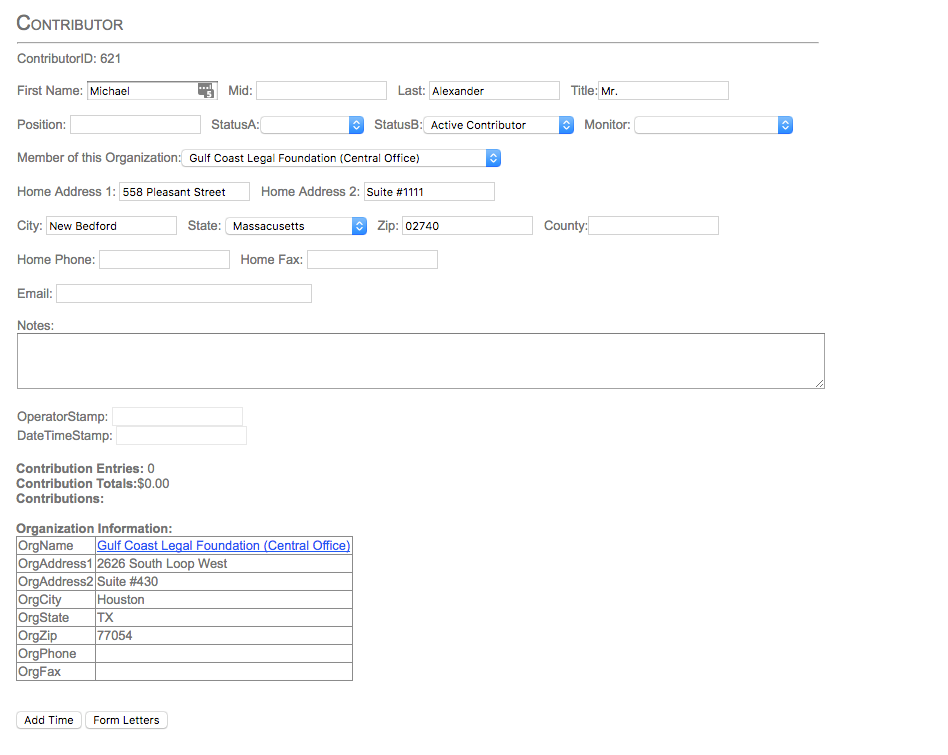
Task: Edit the Home Address 2 Suite field
Action: [429, 192]
